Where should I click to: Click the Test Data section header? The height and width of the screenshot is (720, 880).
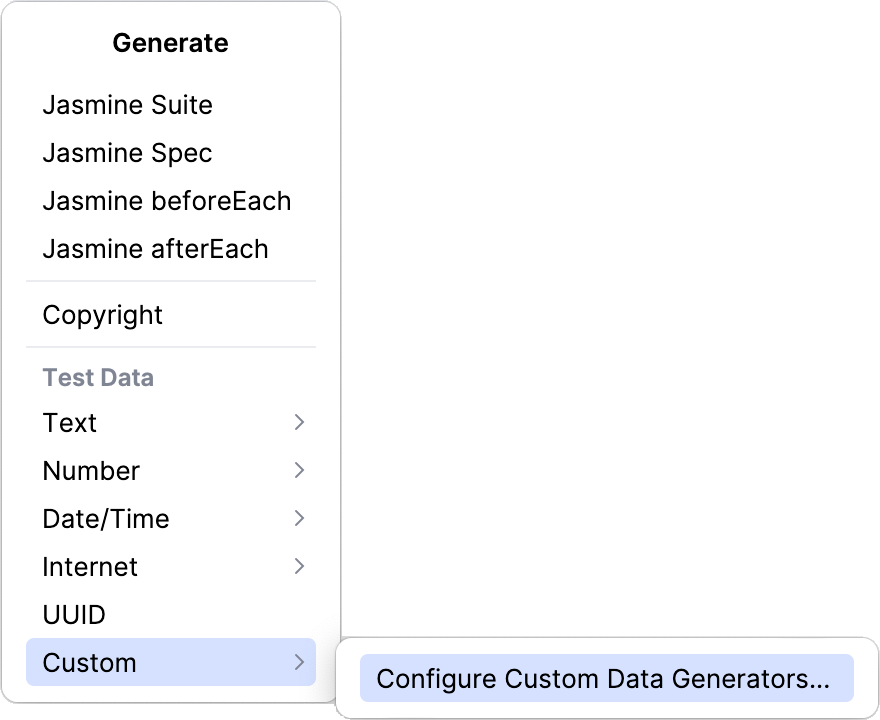click(97, 377)
